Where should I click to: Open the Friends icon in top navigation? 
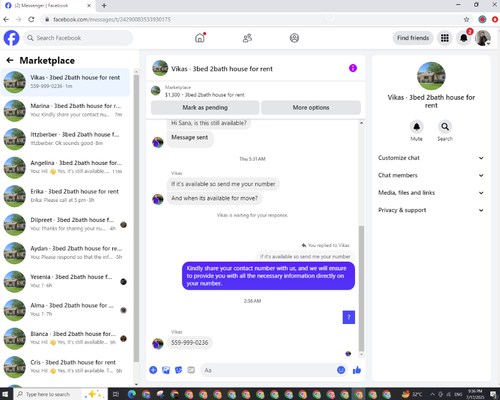pos(247,38)
